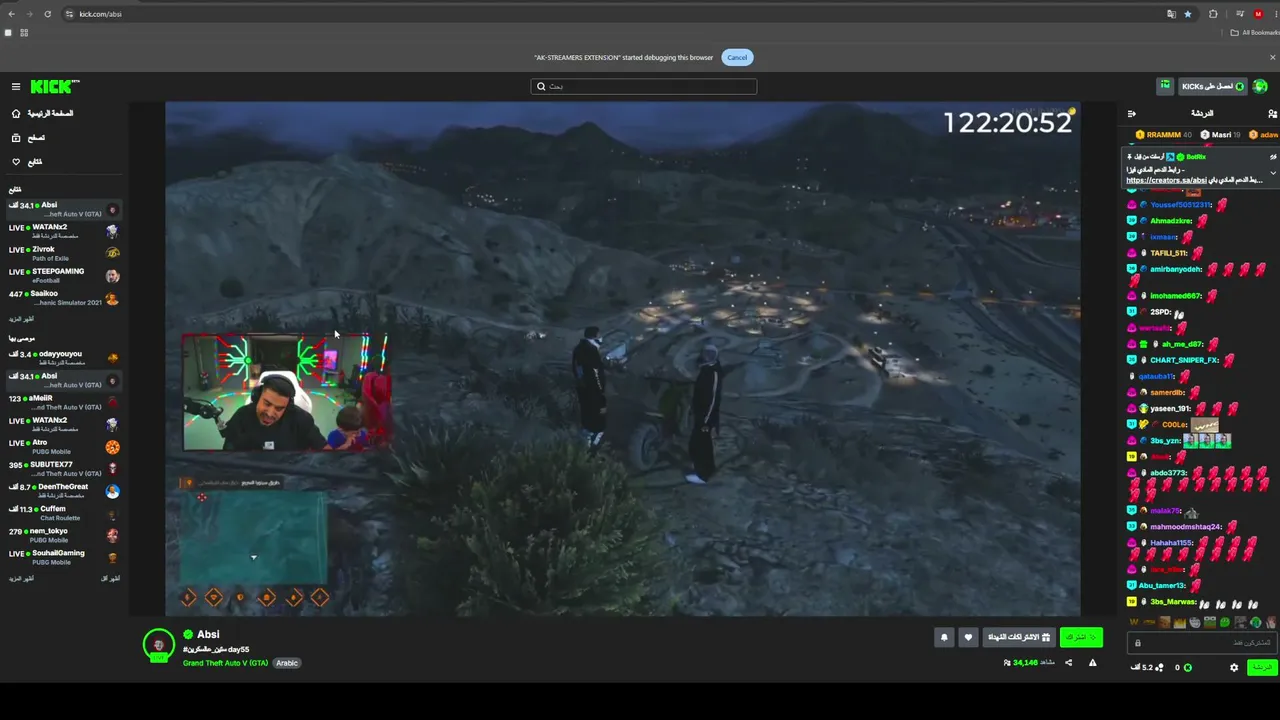
Task: Hide the pinned BotRix message
Action: click(x=1273, y=157)
